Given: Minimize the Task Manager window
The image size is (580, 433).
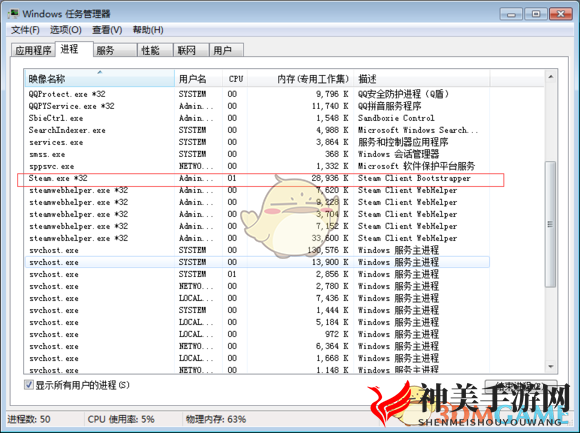Looking at the screenshot, I should (x=512, y=14).
